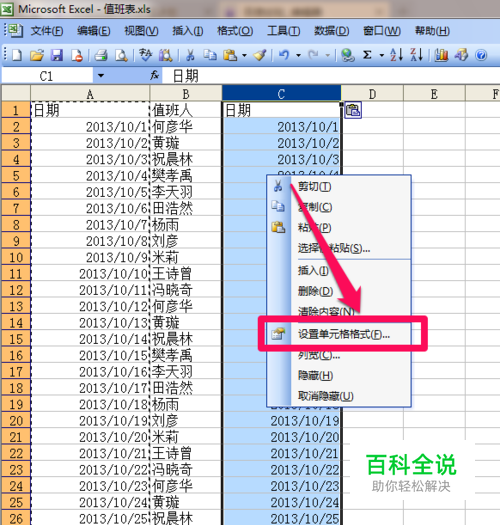Click the Research toolbar icon
500x525 pixels.
165,55
